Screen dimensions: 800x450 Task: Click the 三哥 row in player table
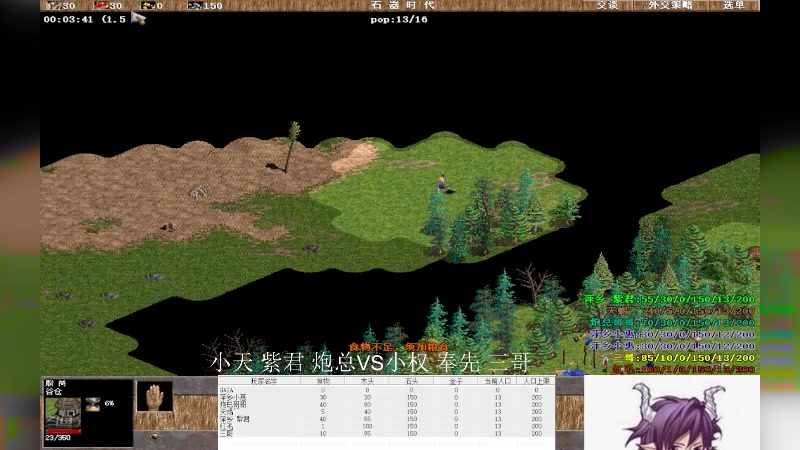(386, 433)
